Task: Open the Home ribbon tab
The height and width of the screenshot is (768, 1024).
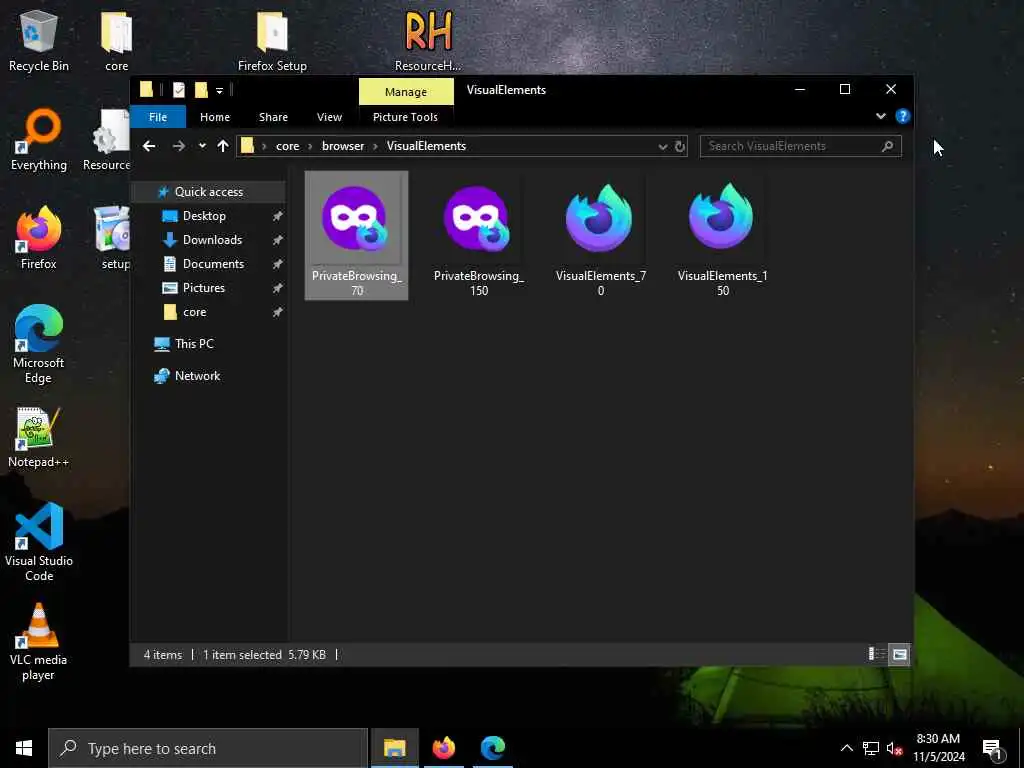Action: click(x=215, y=117)
